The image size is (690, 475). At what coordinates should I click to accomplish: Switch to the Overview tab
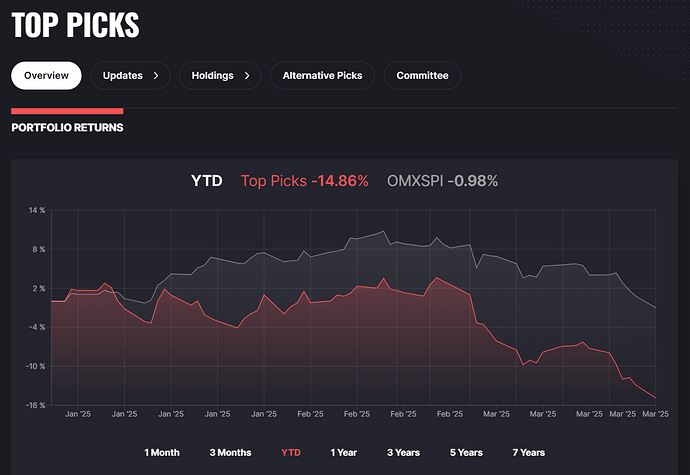pos(46,76)
